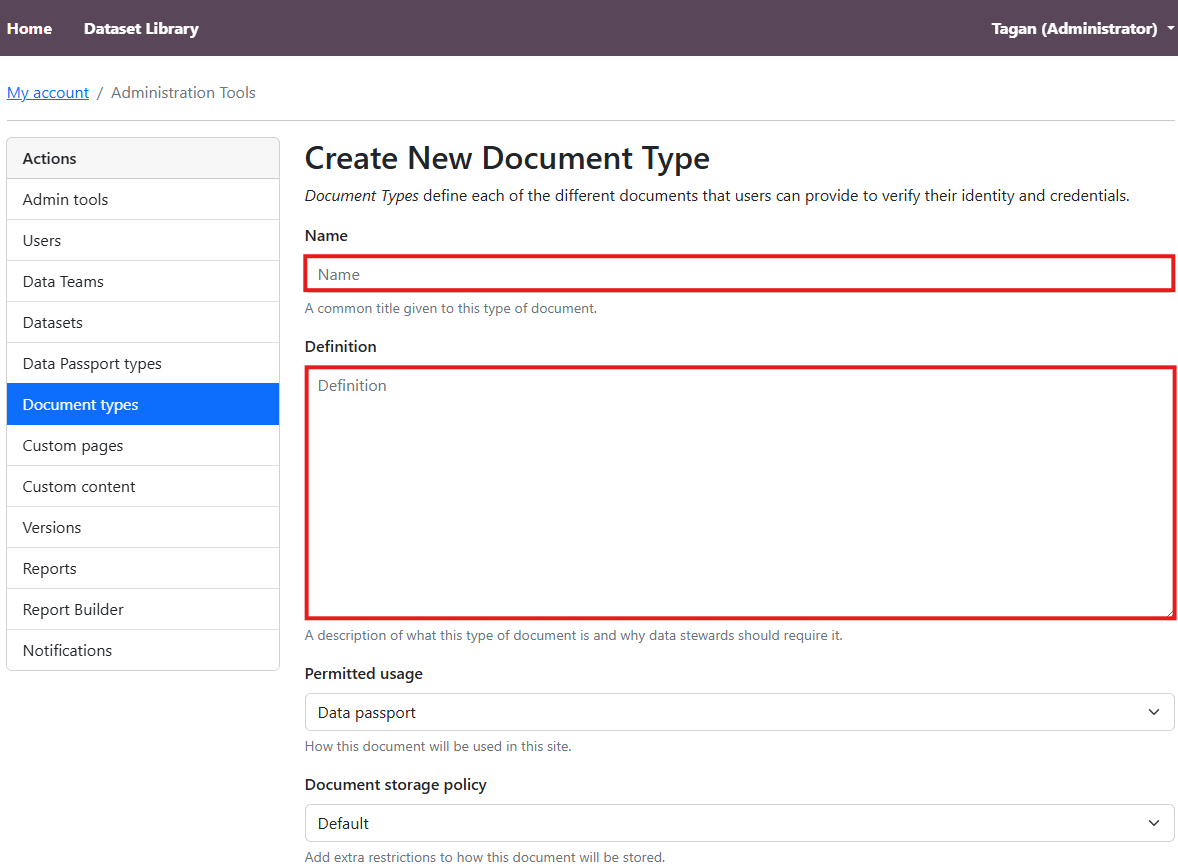
Task: Expand the Document storage policy dropdown
Action: pyautogui.click(x=739, y=824)
